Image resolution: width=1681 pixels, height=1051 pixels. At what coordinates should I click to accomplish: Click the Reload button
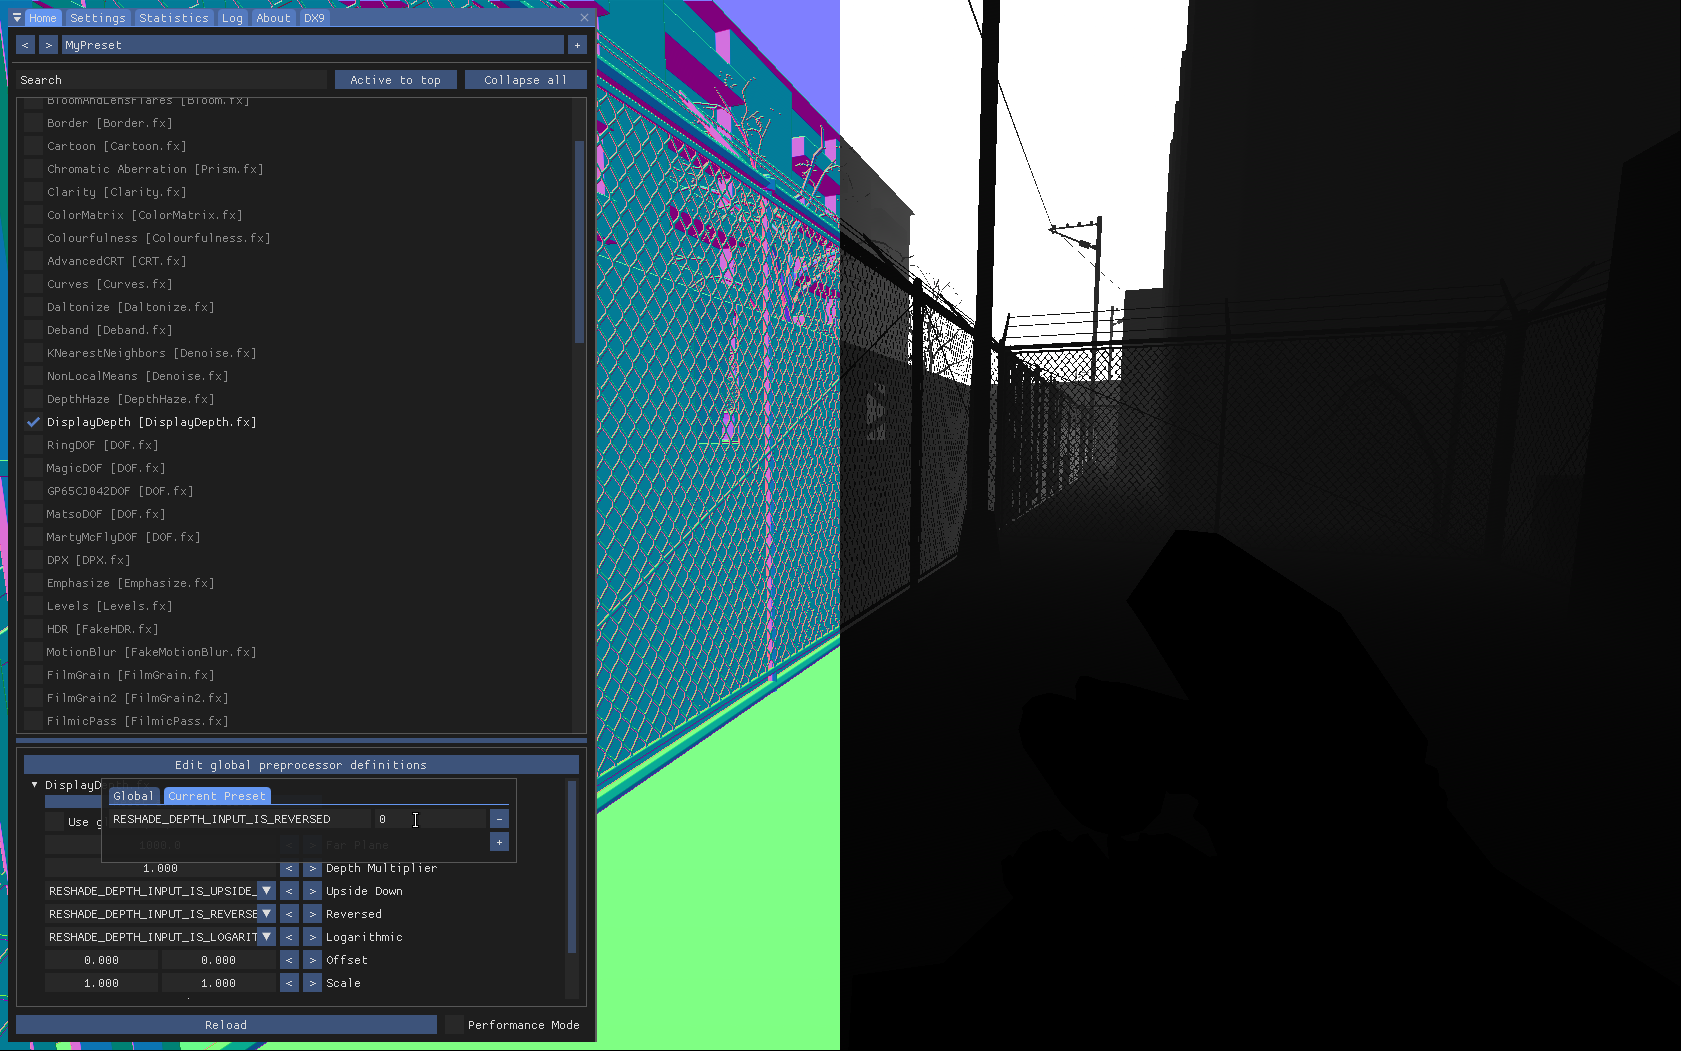tap(226, 1025)
